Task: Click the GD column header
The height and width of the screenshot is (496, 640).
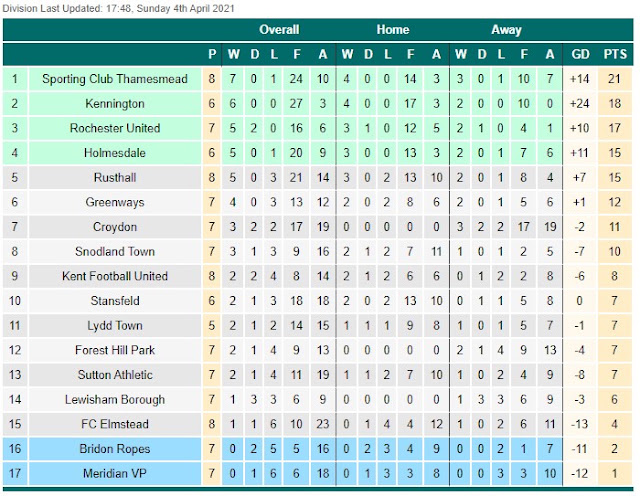Action: pos(580,54)
